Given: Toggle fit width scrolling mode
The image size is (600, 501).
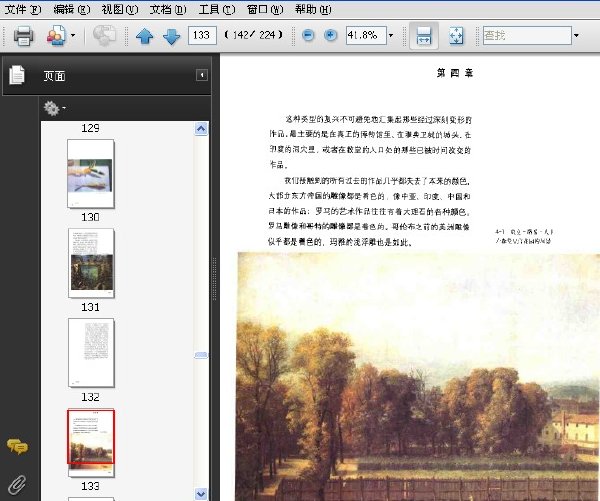Looking at the screenshot, I should pos(424,36).
